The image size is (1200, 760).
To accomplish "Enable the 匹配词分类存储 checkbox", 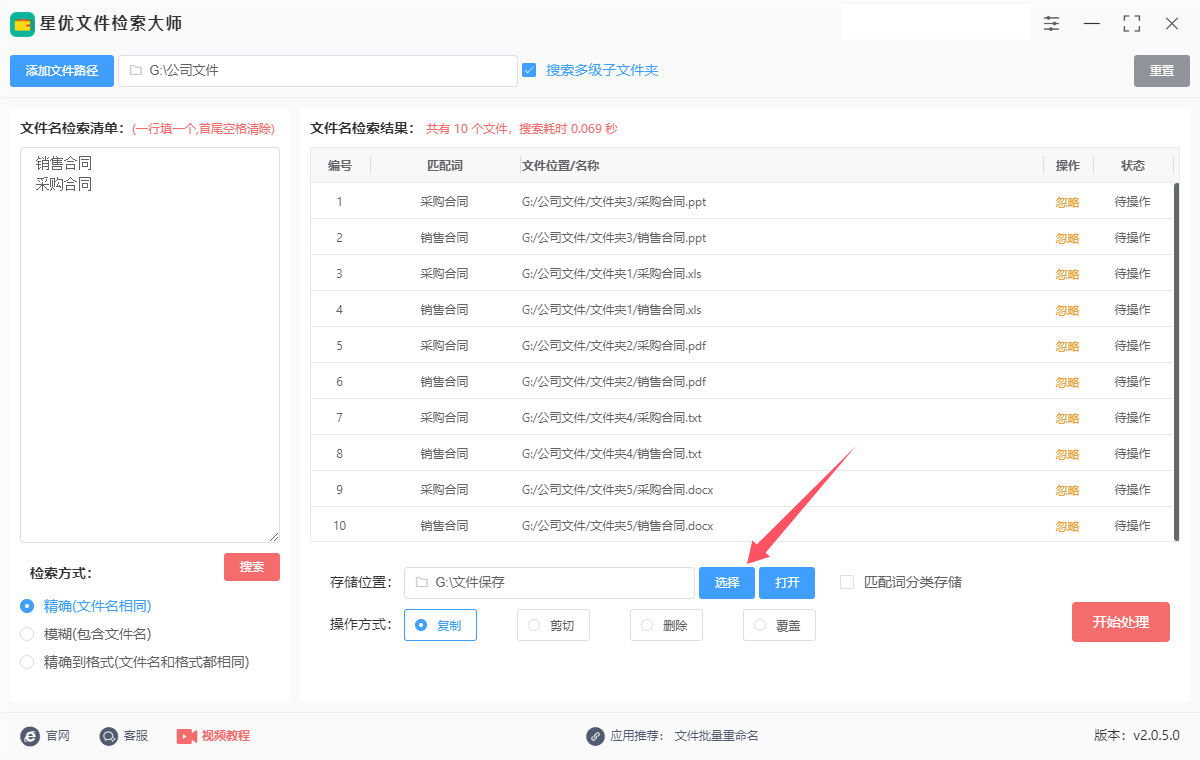I will (x=847, y=582).
